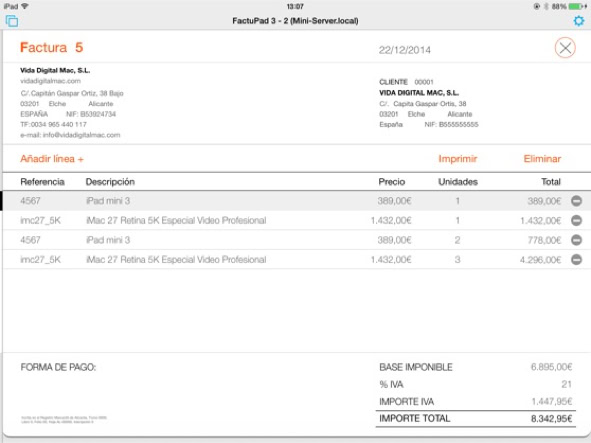
Task: Tap Añadir línea + to add a line
Action: pos(52,159)
